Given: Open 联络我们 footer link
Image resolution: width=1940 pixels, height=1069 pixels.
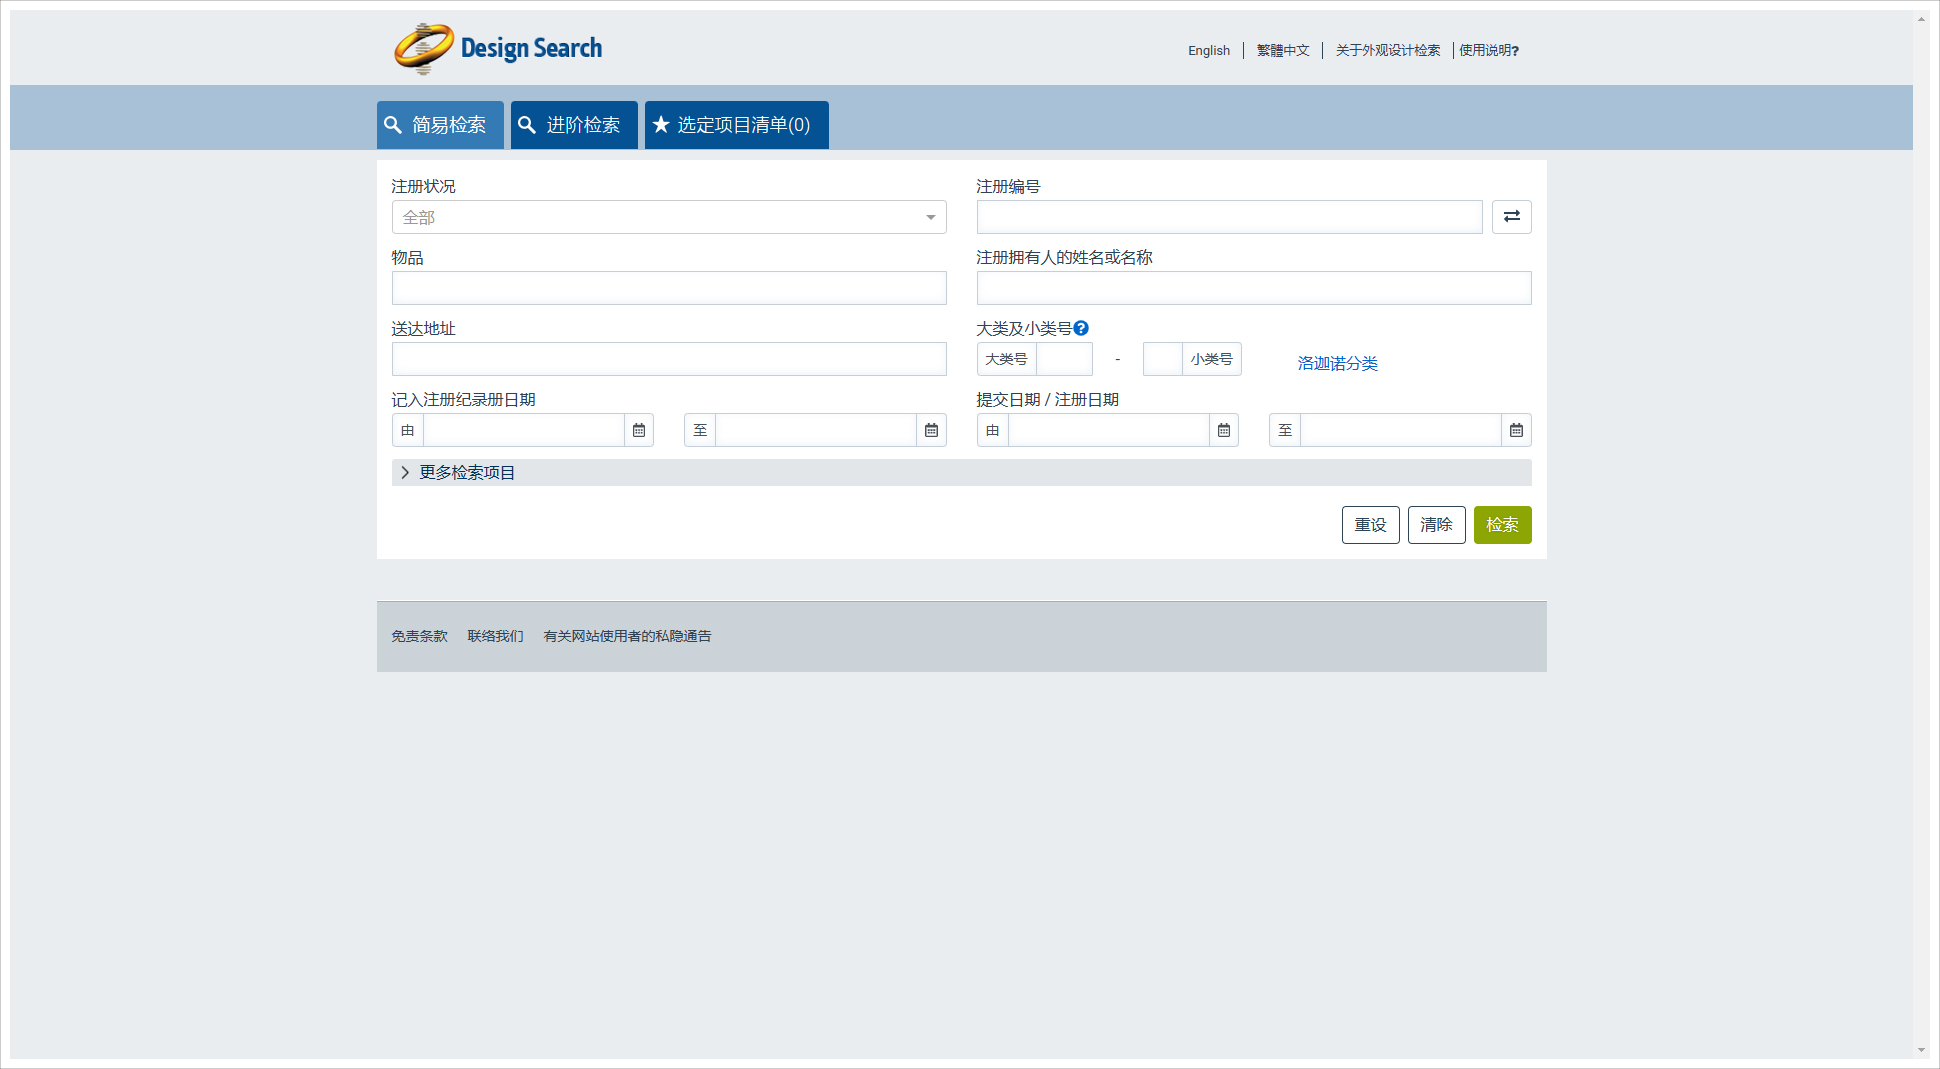Looking at the screenshot, I should click(495, 636).
